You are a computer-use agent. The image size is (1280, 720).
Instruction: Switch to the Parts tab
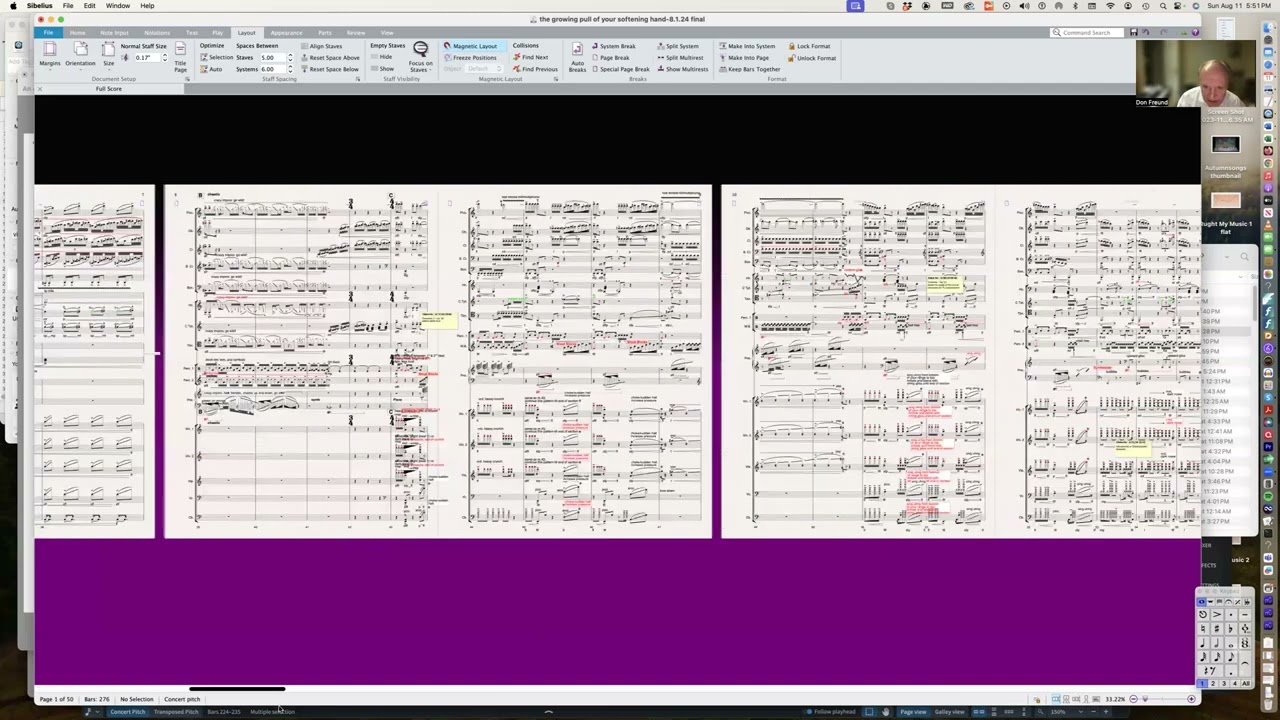[325, 33]
